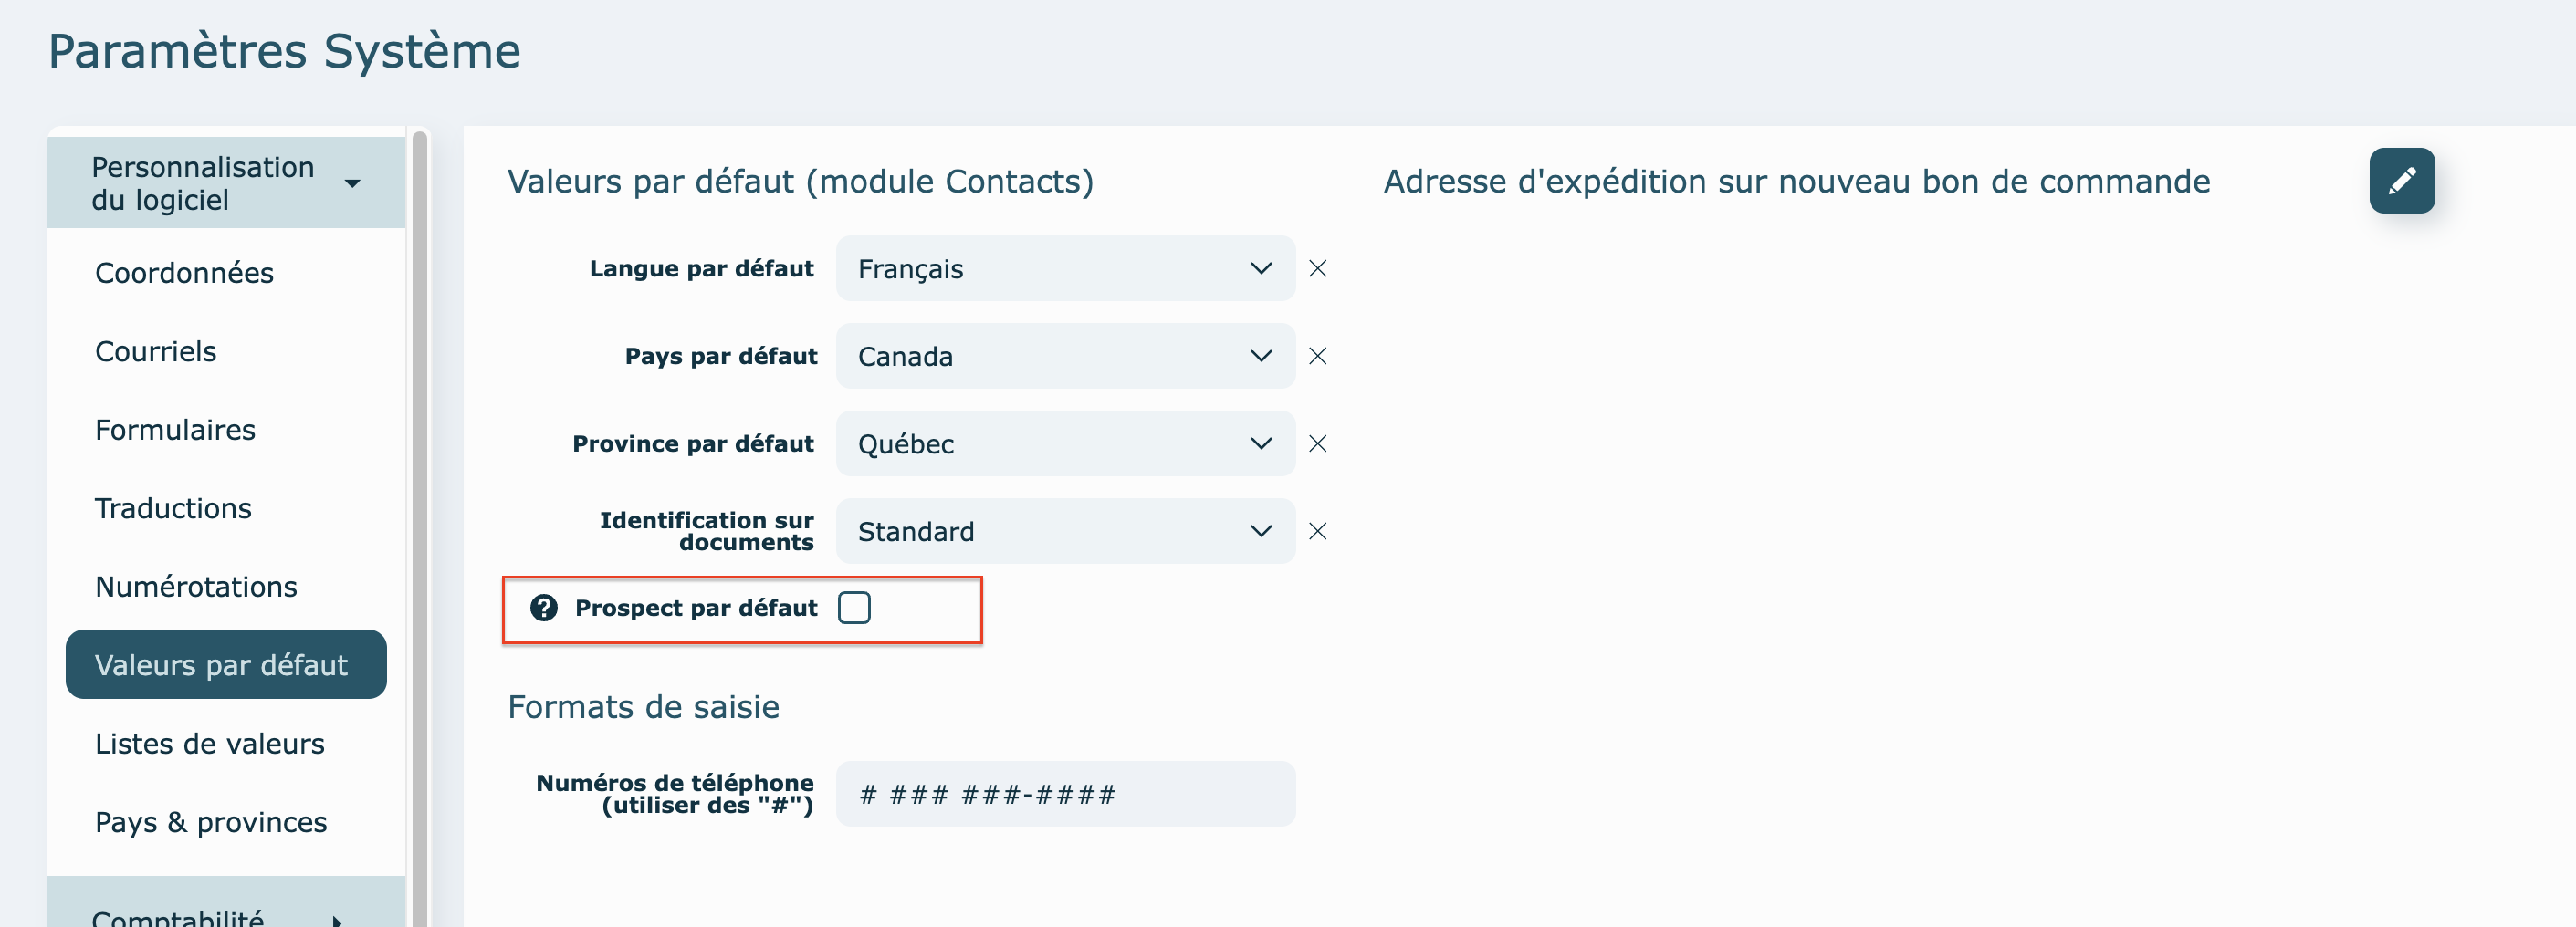Screen dimensions: 2576x927
Task: Clear the Identification sur documents selection
Action: 1318,532
